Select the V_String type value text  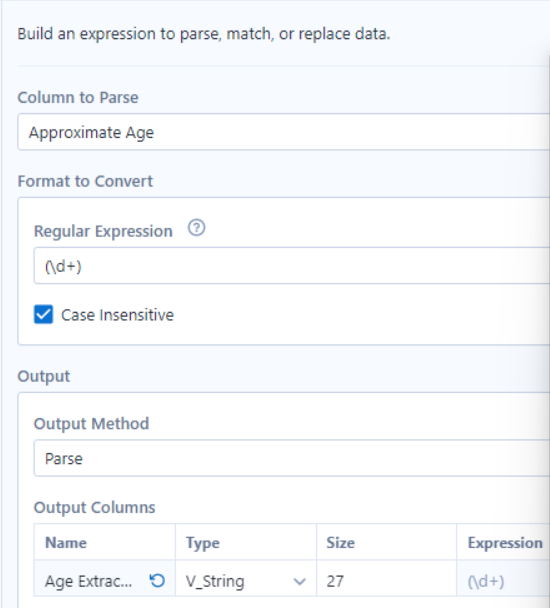coord(215,581)
